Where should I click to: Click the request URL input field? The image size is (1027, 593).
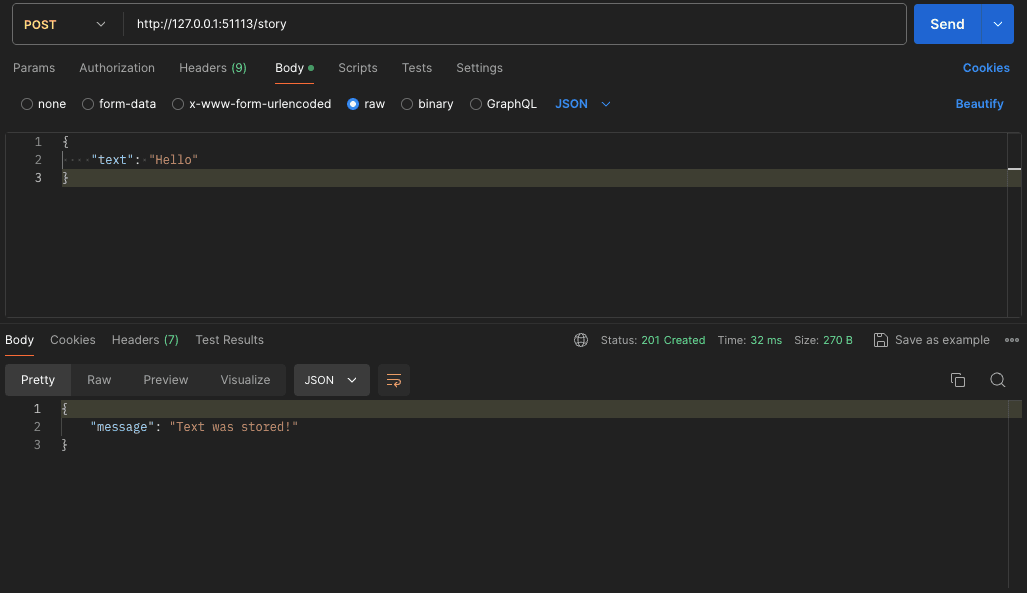coord(517,24)
